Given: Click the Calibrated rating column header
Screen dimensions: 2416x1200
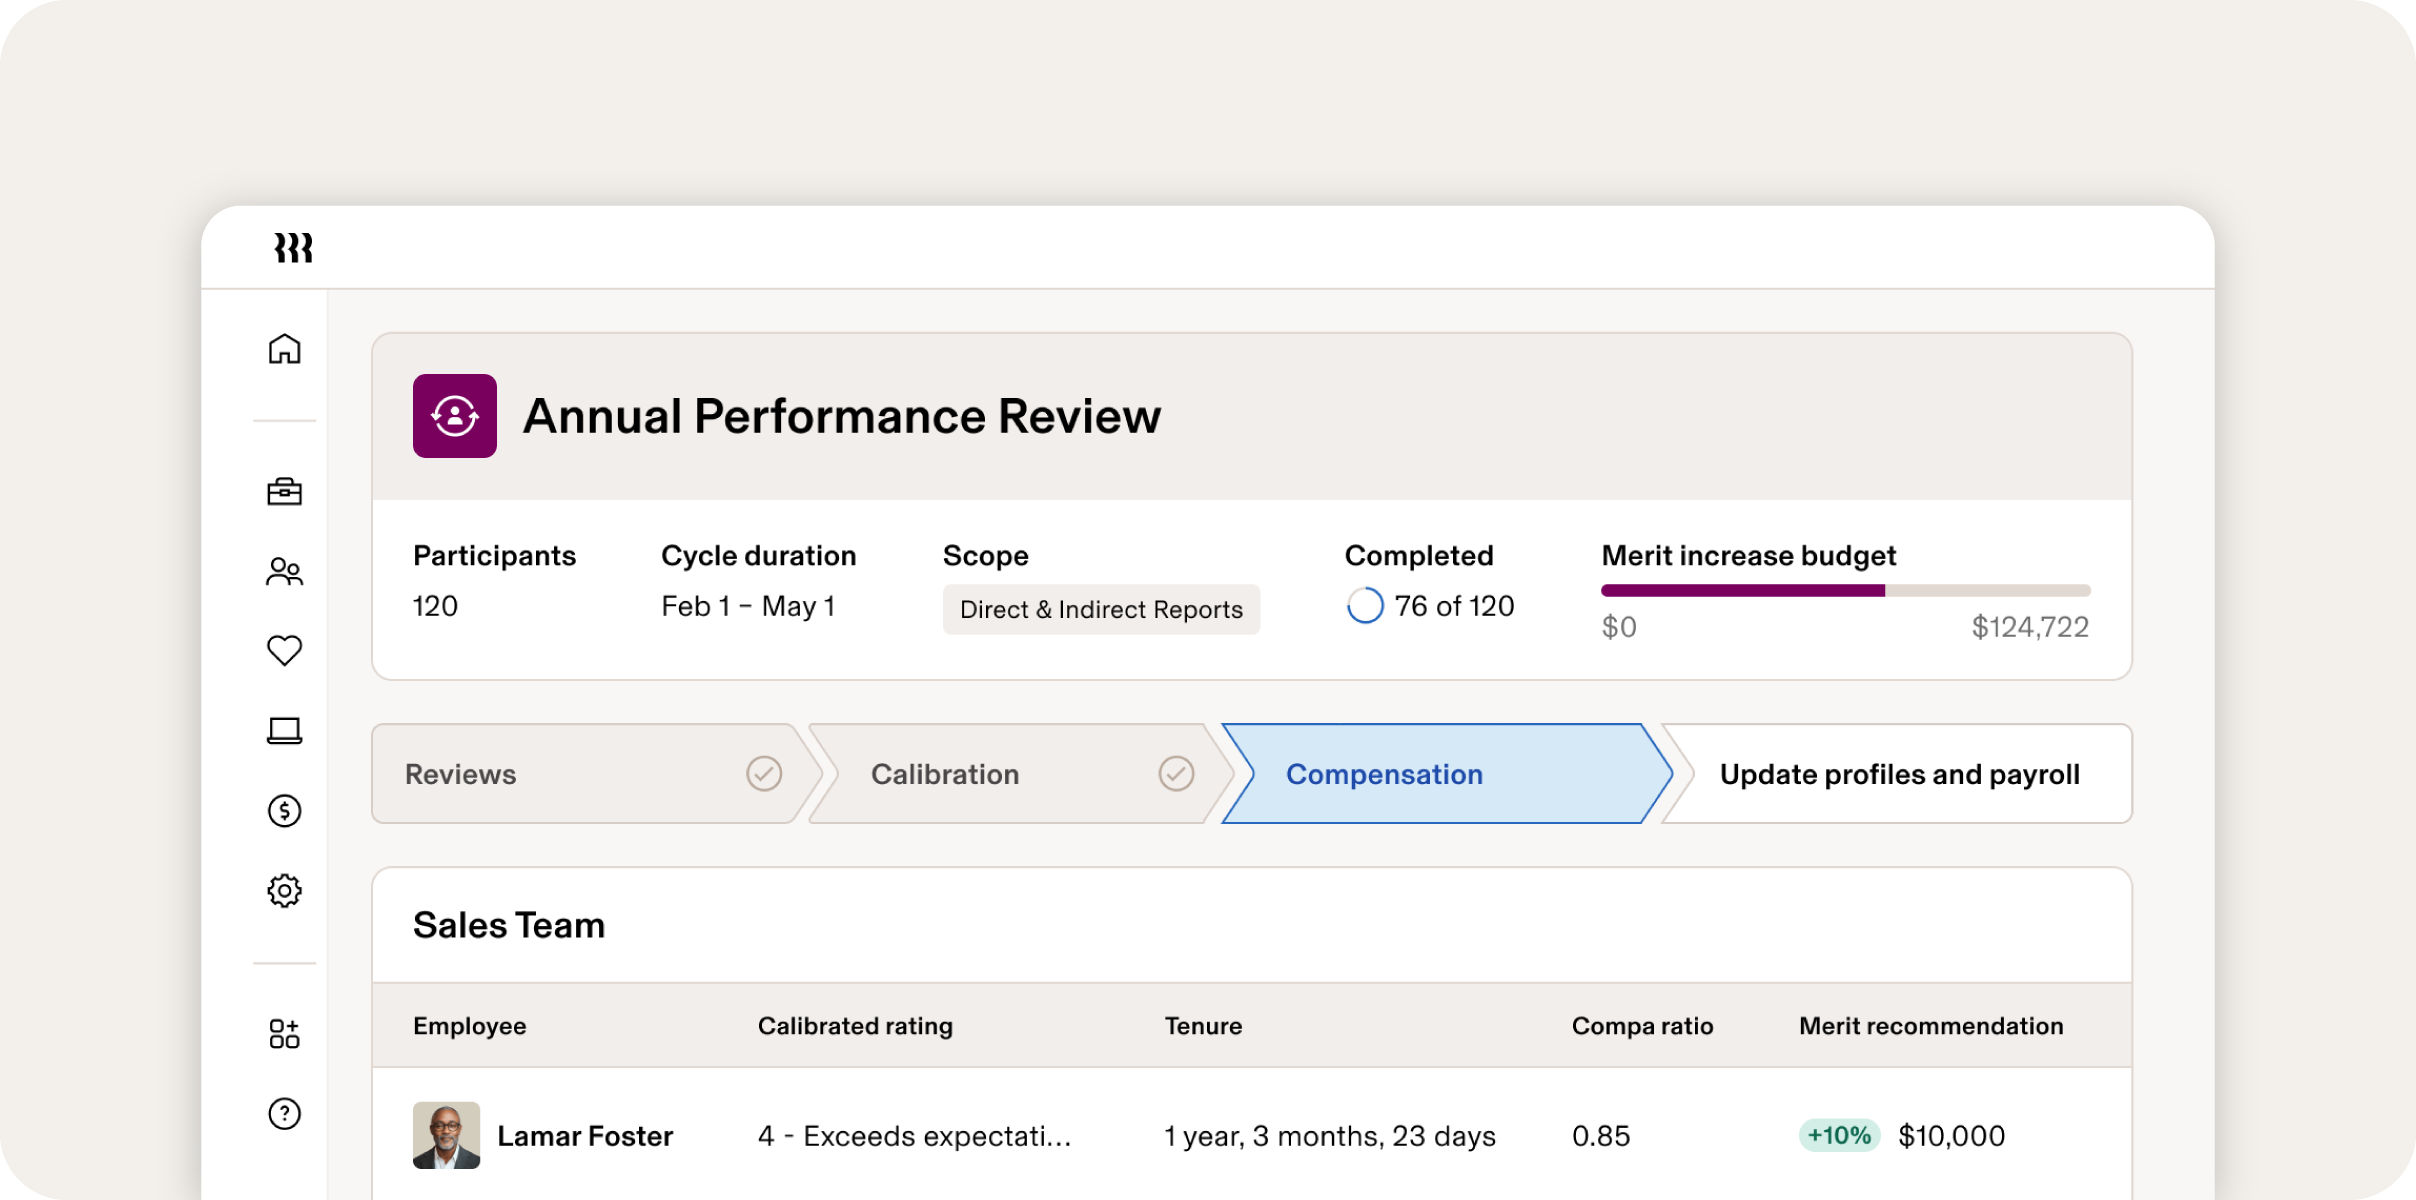Looking at the screenshot, I should (x=855, y=1026).
